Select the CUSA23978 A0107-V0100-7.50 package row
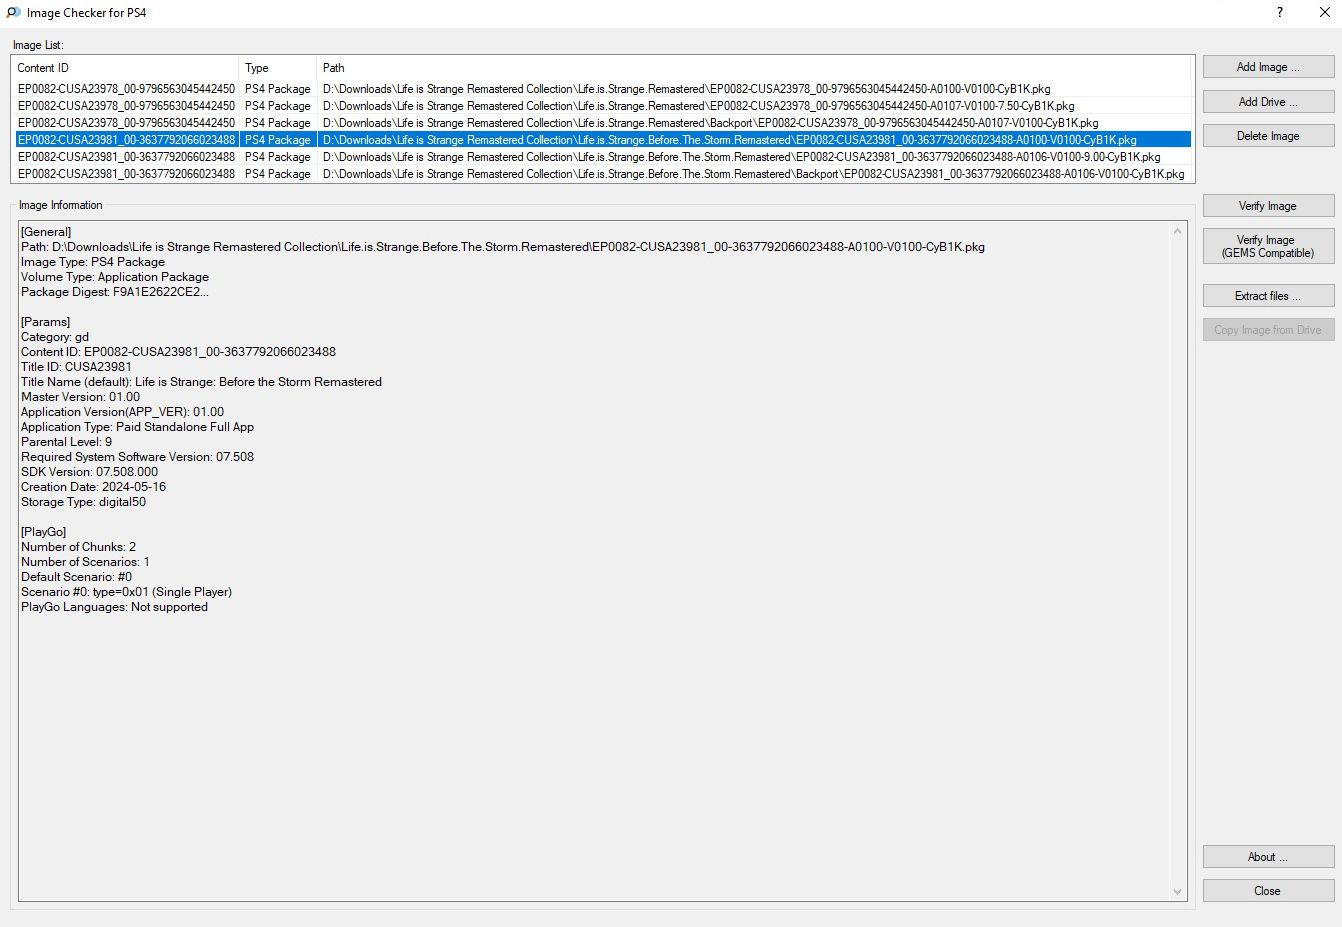Viewport: 1342px width, 927px height. pos(603,106)
